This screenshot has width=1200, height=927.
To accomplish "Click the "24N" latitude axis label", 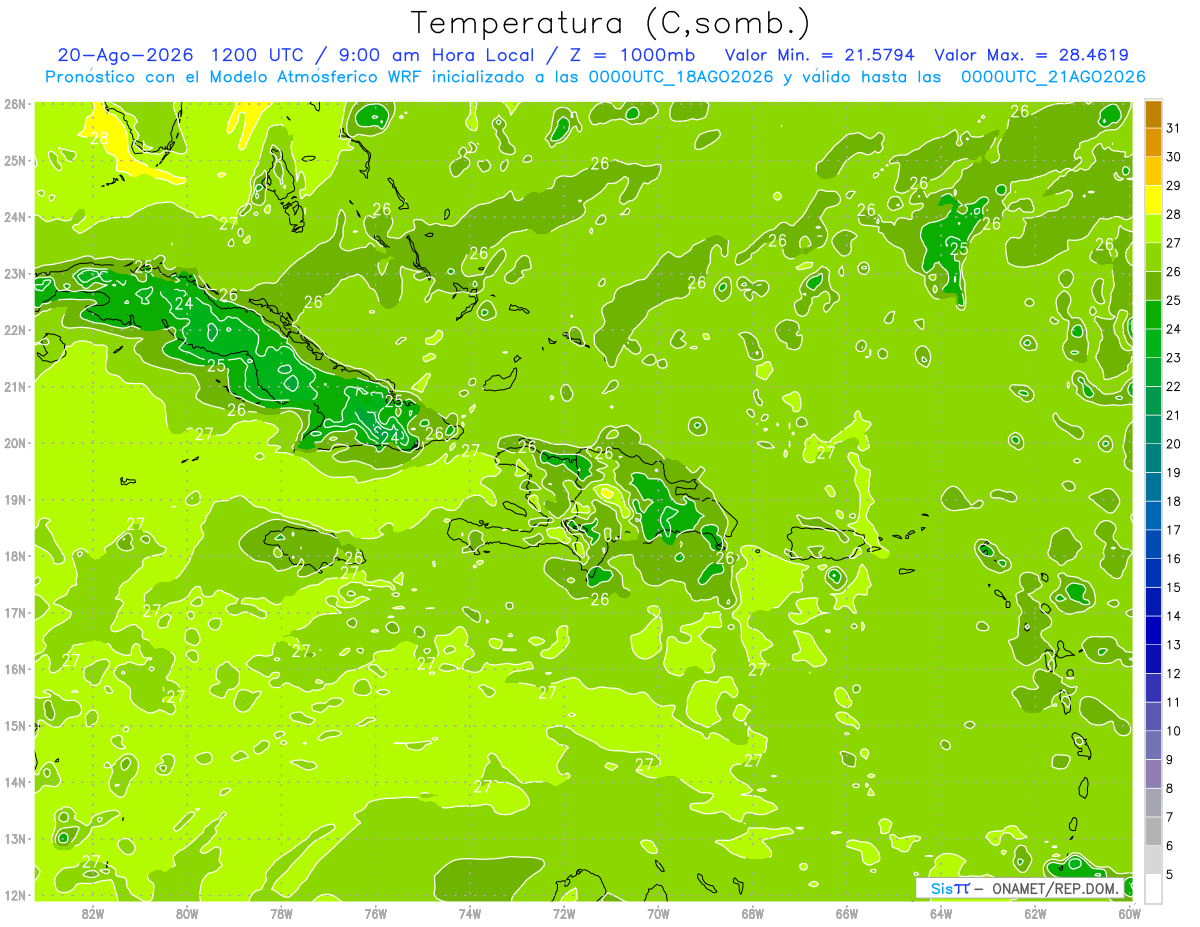I will pos(15,217).
